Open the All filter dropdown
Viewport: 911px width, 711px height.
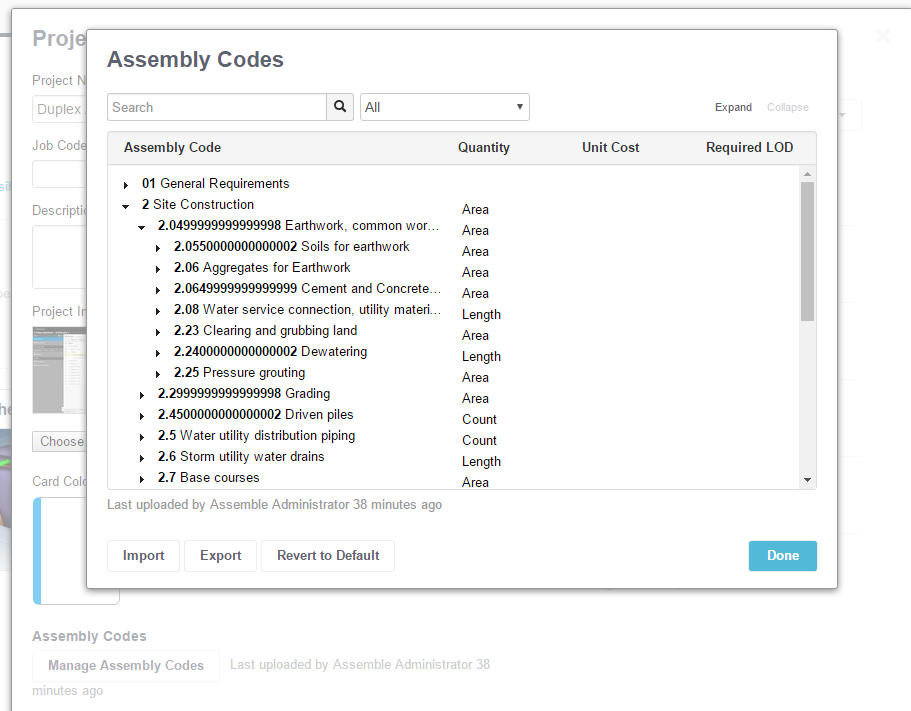445,107
